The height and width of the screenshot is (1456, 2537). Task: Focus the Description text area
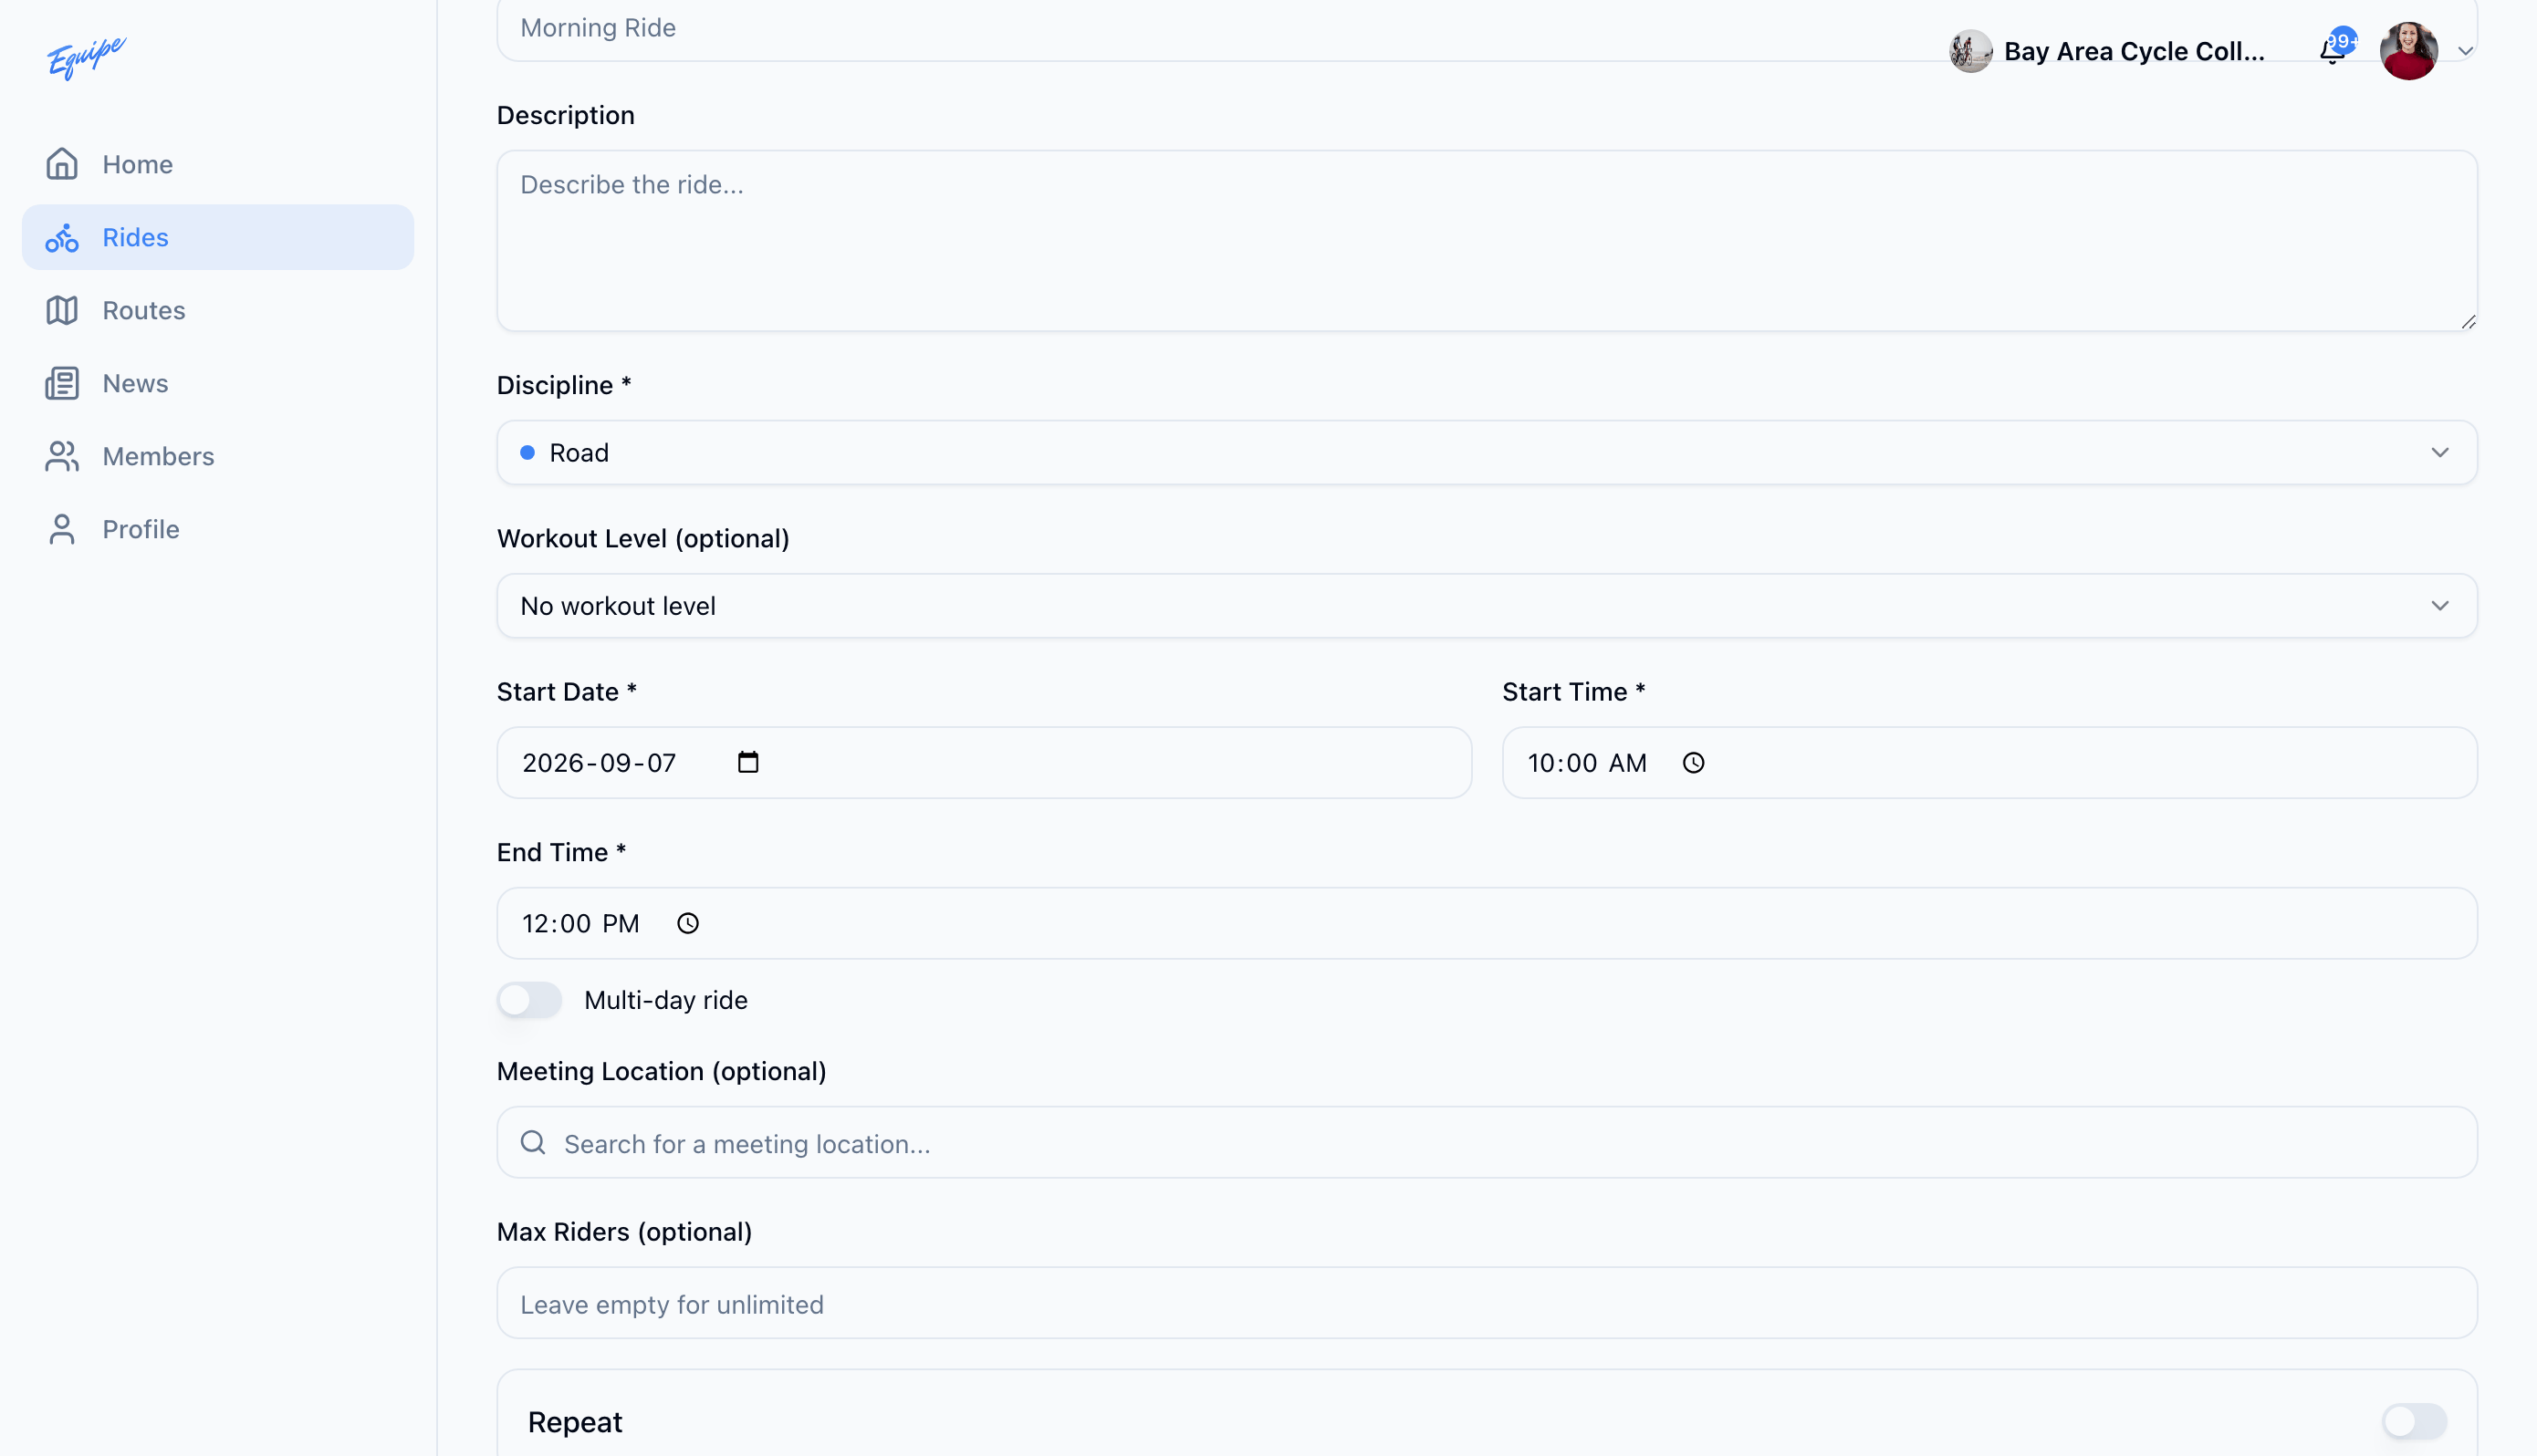click(1486, 241)
